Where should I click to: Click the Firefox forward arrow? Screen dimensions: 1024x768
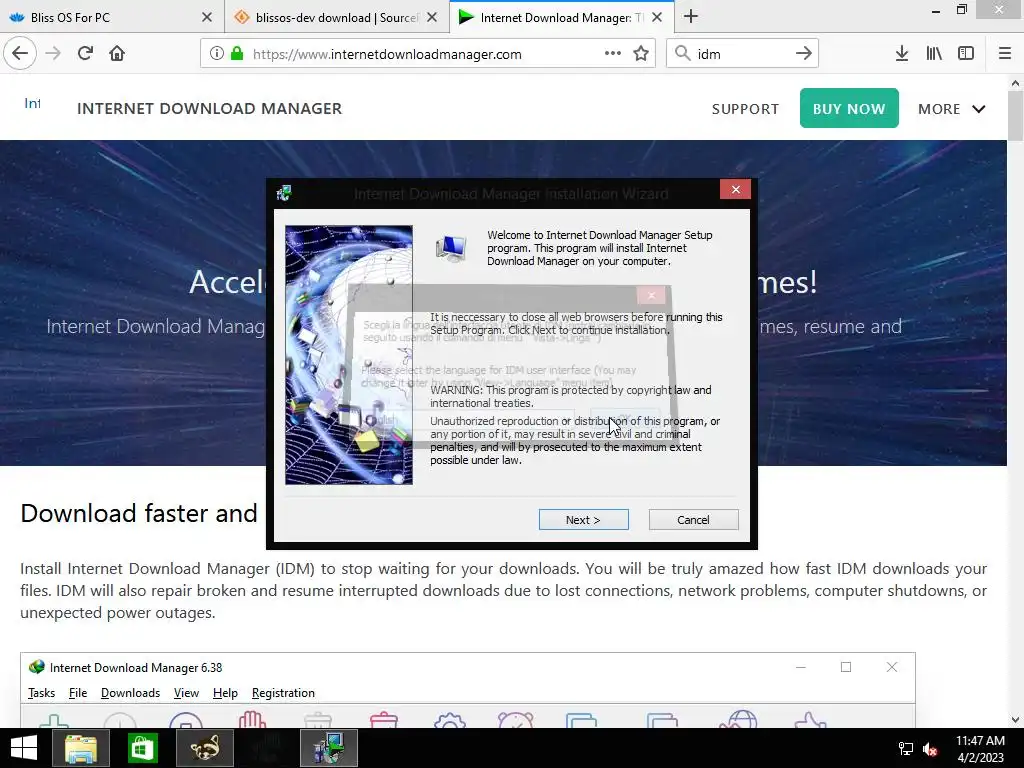[x=54, y=54]
